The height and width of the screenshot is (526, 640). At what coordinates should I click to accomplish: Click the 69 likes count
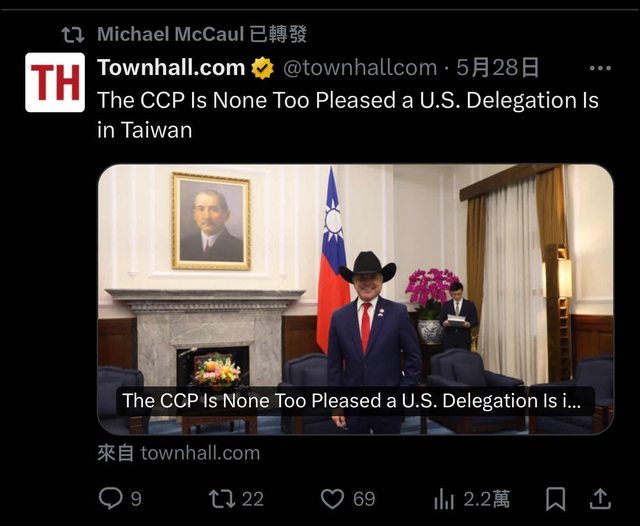[x=364, y=499]
